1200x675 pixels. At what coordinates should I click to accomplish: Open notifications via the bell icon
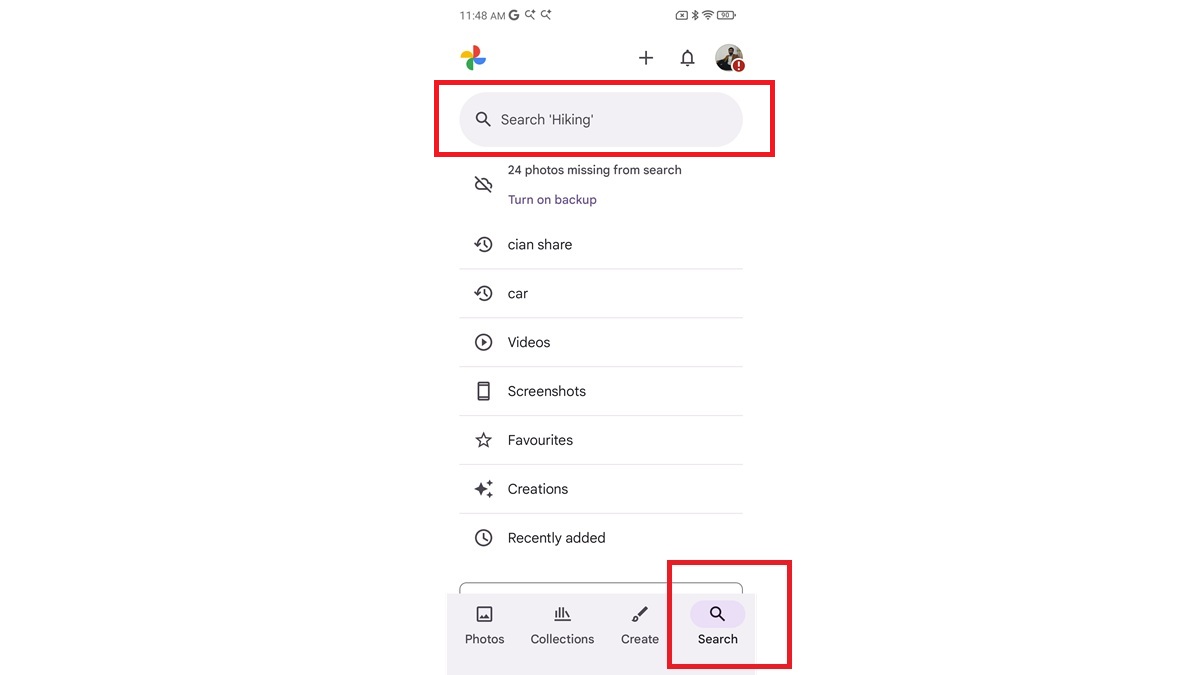(687, 58)
